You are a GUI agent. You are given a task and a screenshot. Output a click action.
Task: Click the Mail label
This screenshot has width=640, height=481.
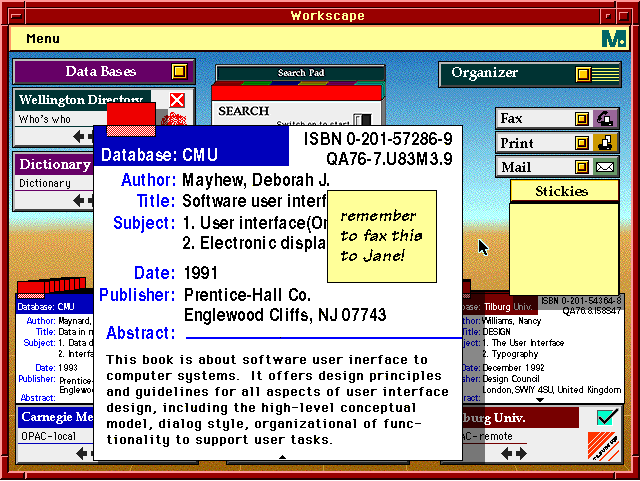click(x=516, y=167)
